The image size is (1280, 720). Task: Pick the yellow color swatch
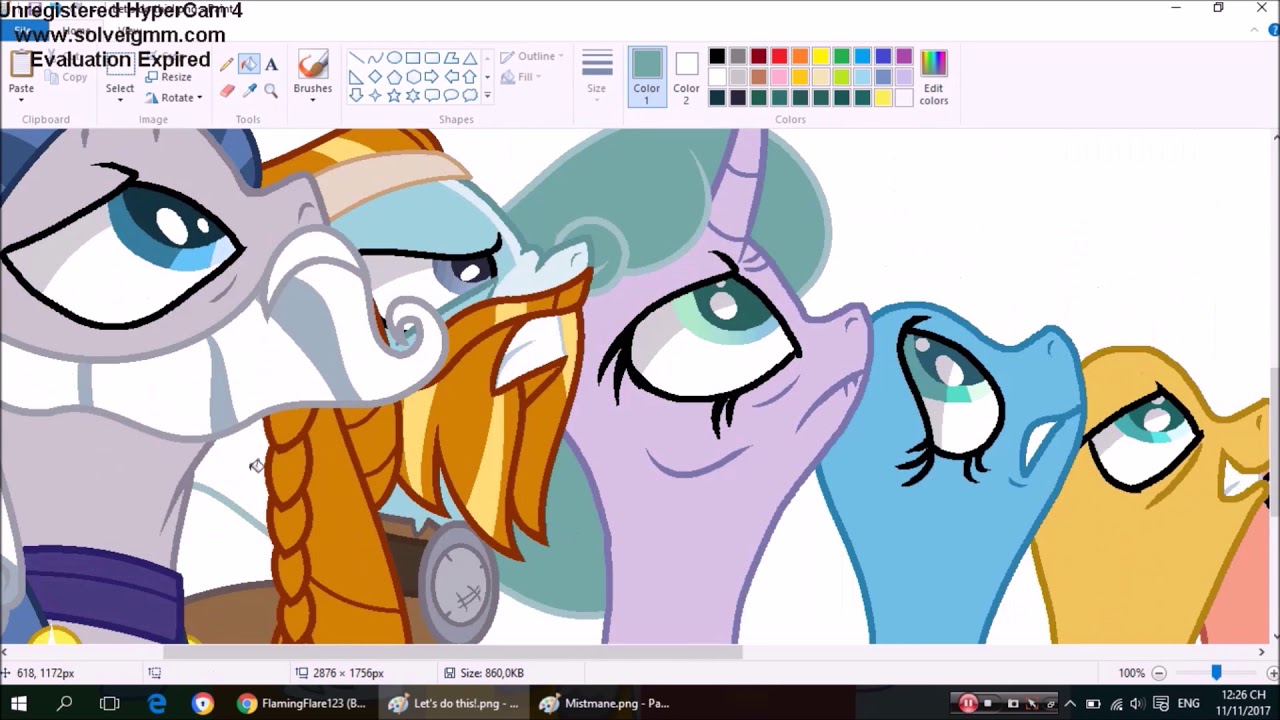pos(821,57)
